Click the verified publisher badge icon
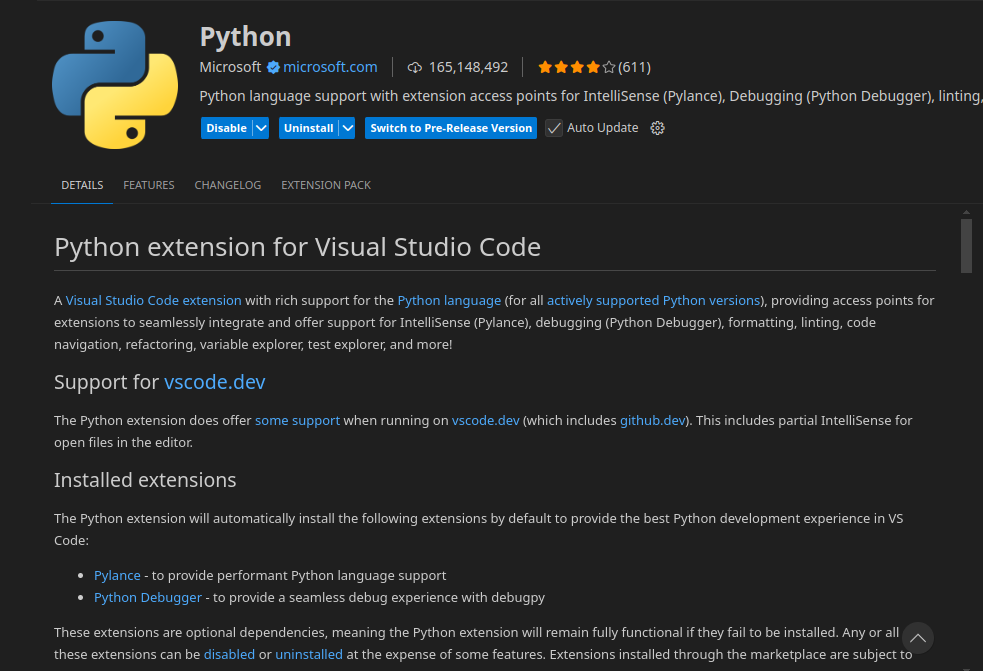This screenshot has height=671, width=983. [272, 67]
